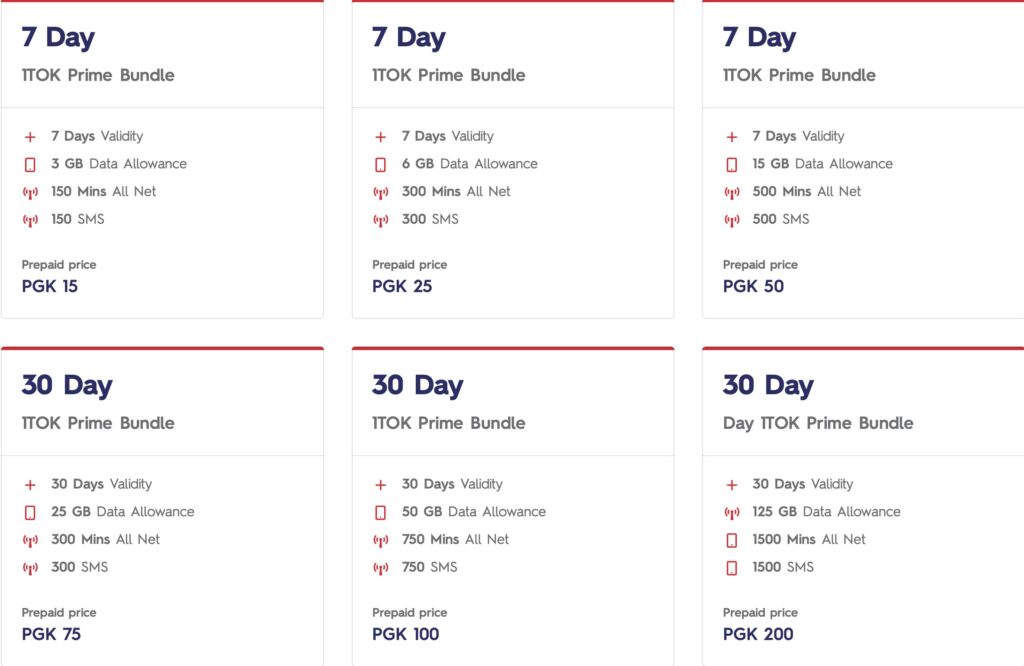Click the phone icon beside 15 GB Data Allowance
Screen dimensions: 1024x666
click(x=731, y=165)
